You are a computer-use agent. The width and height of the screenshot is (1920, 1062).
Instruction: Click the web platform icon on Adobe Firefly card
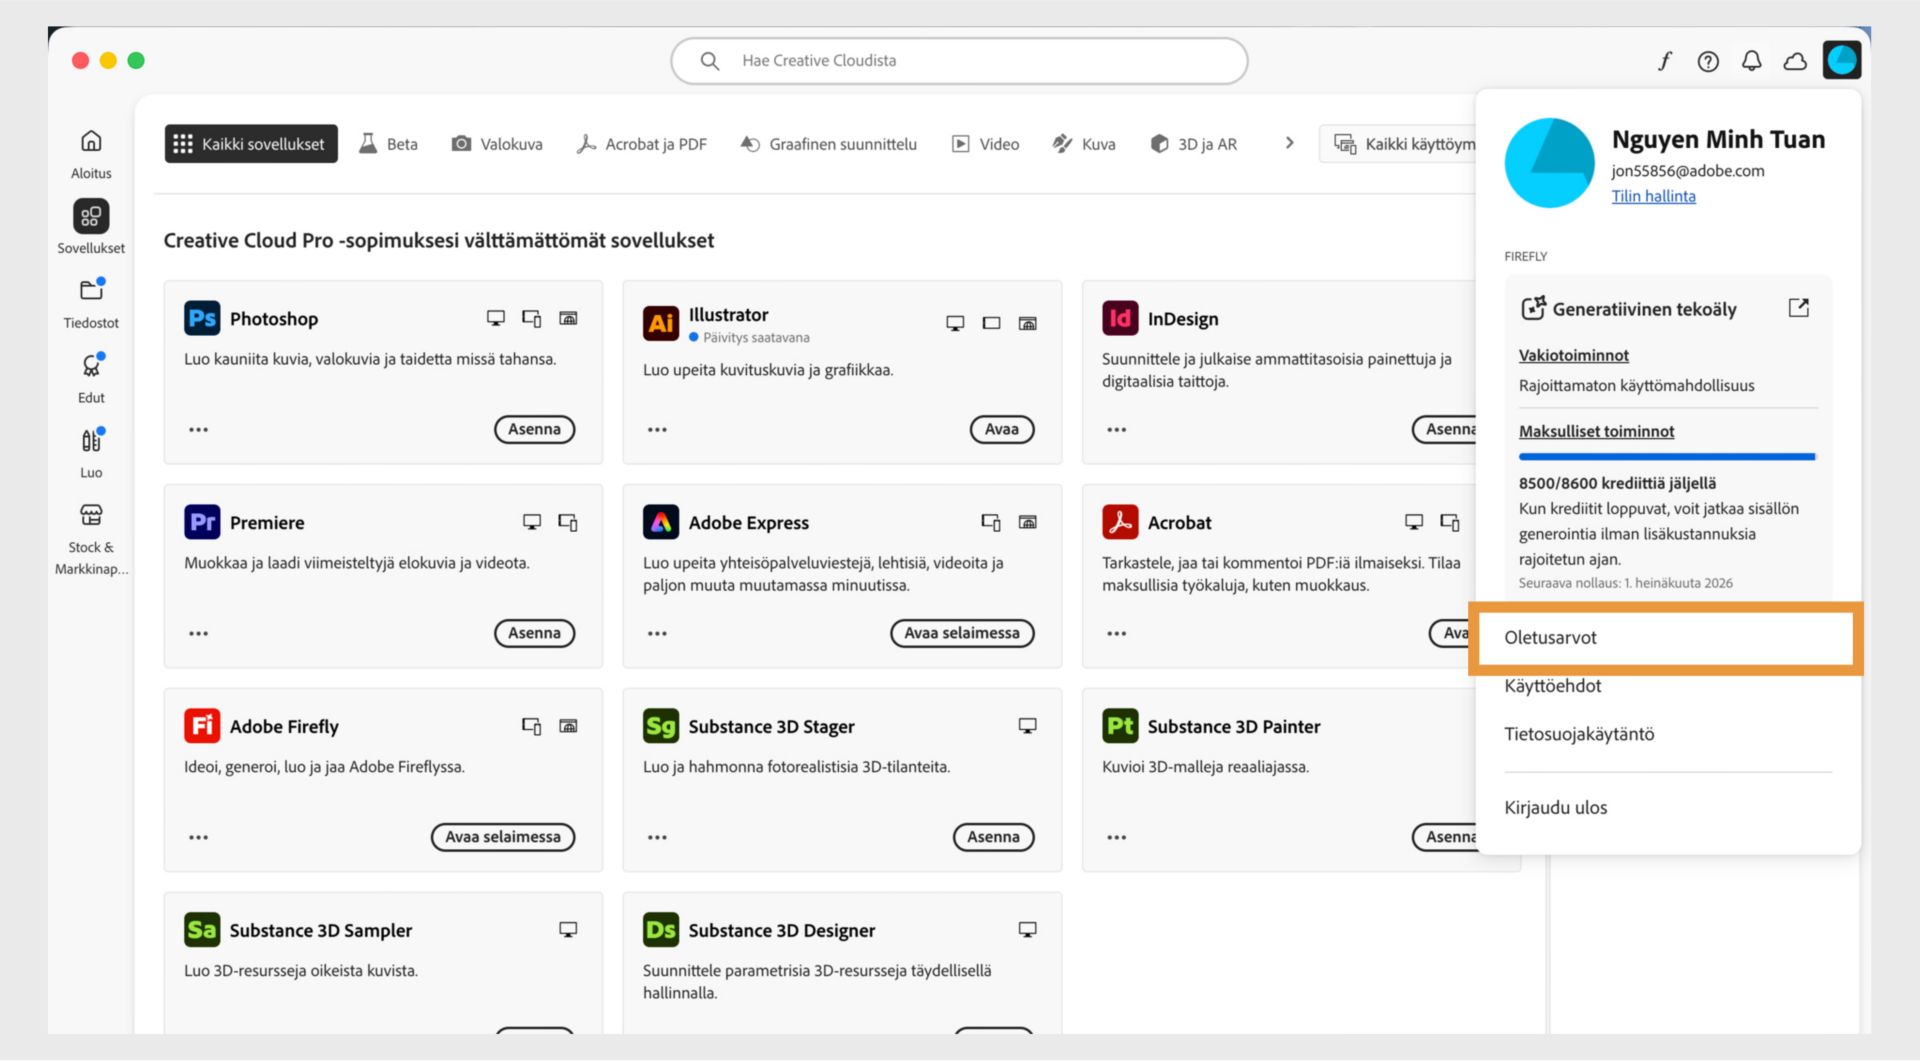click(568, 726)
